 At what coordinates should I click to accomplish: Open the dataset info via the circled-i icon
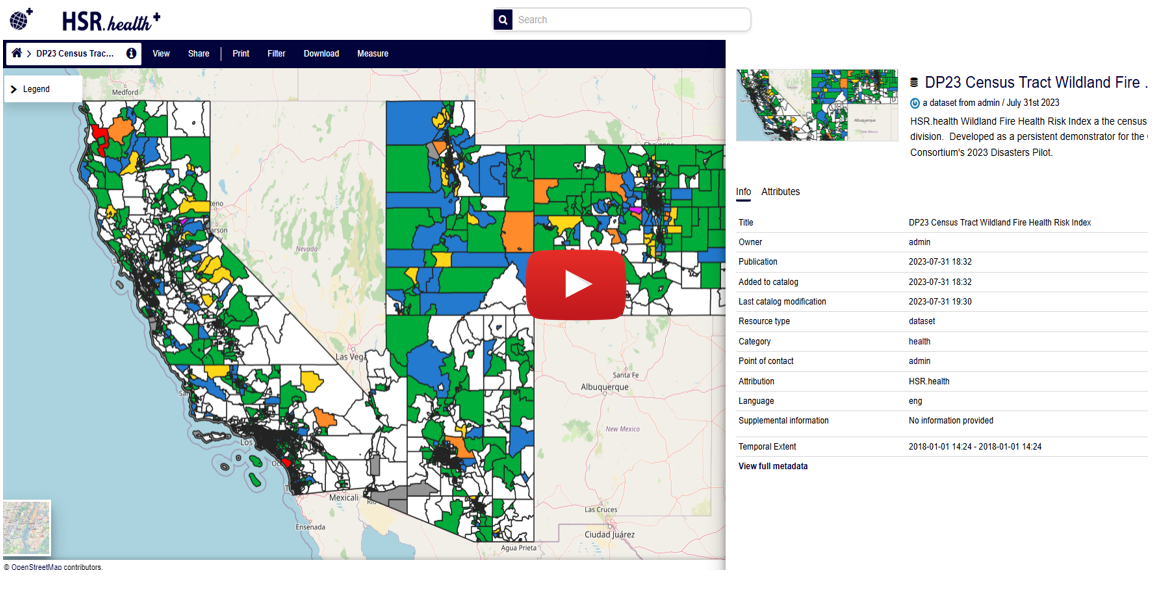click(x=130, y=53)
